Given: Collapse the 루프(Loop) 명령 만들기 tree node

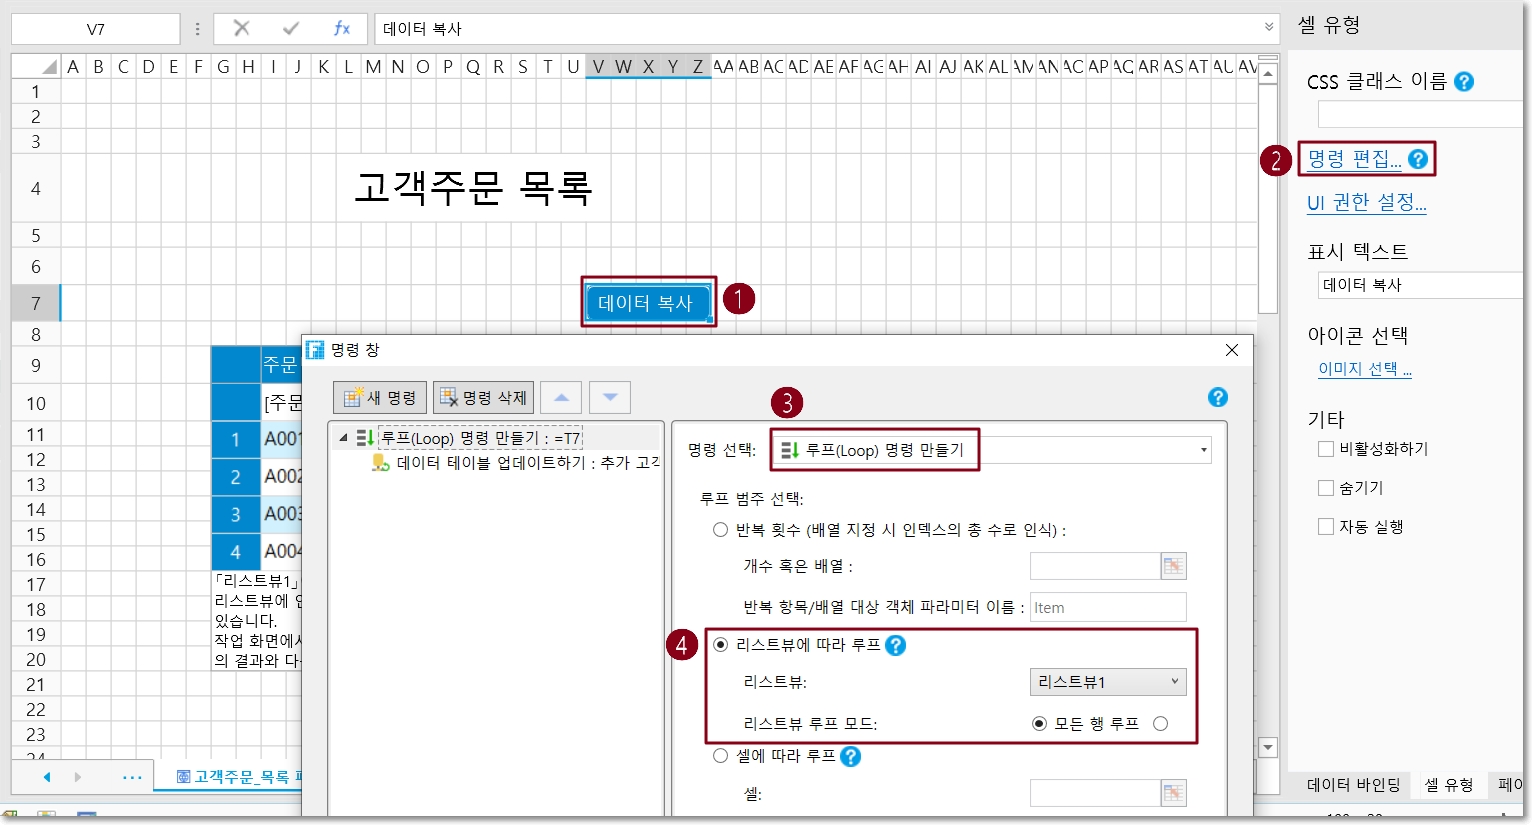Looking at the screenshot, I should coord(344,438).
